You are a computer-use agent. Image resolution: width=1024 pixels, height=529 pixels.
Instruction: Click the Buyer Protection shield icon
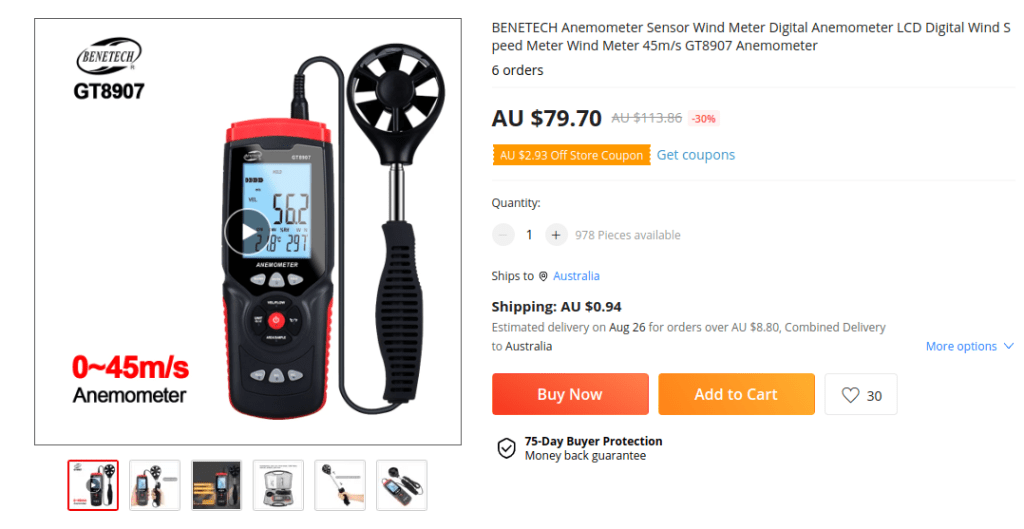coord(507,448)
